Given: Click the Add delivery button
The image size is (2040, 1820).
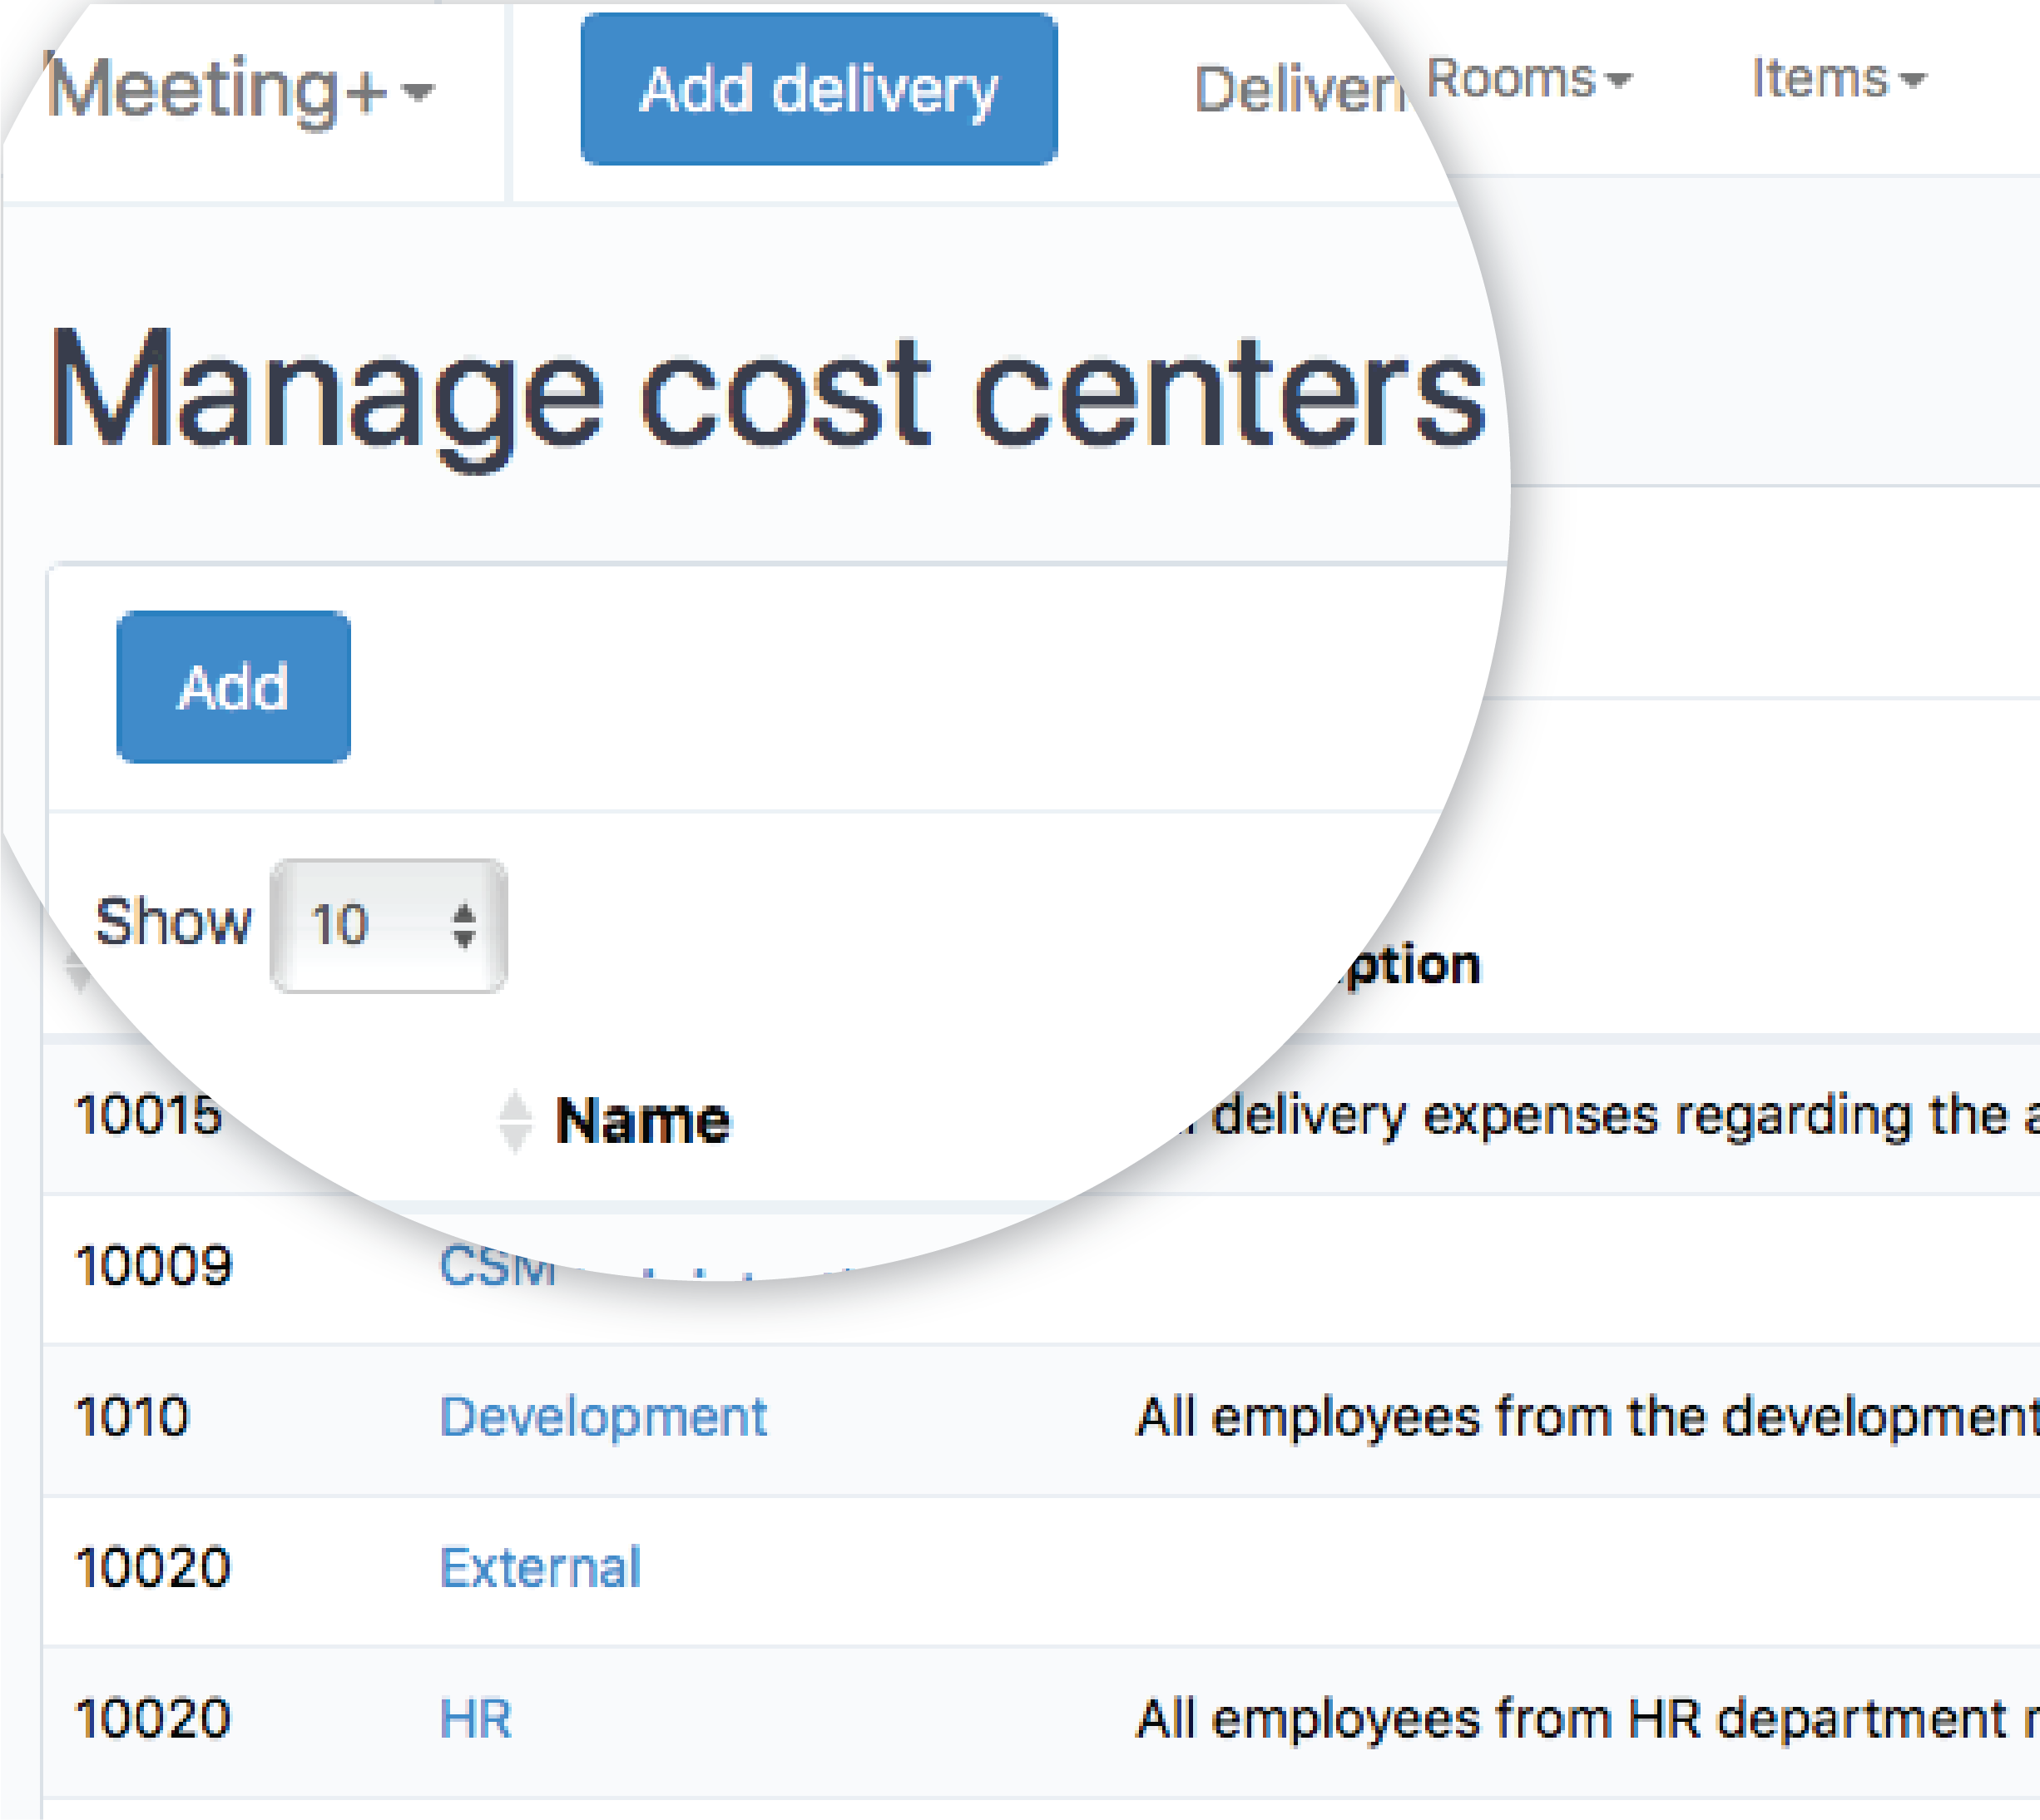Looking at the screenshot, I should 819,89.
